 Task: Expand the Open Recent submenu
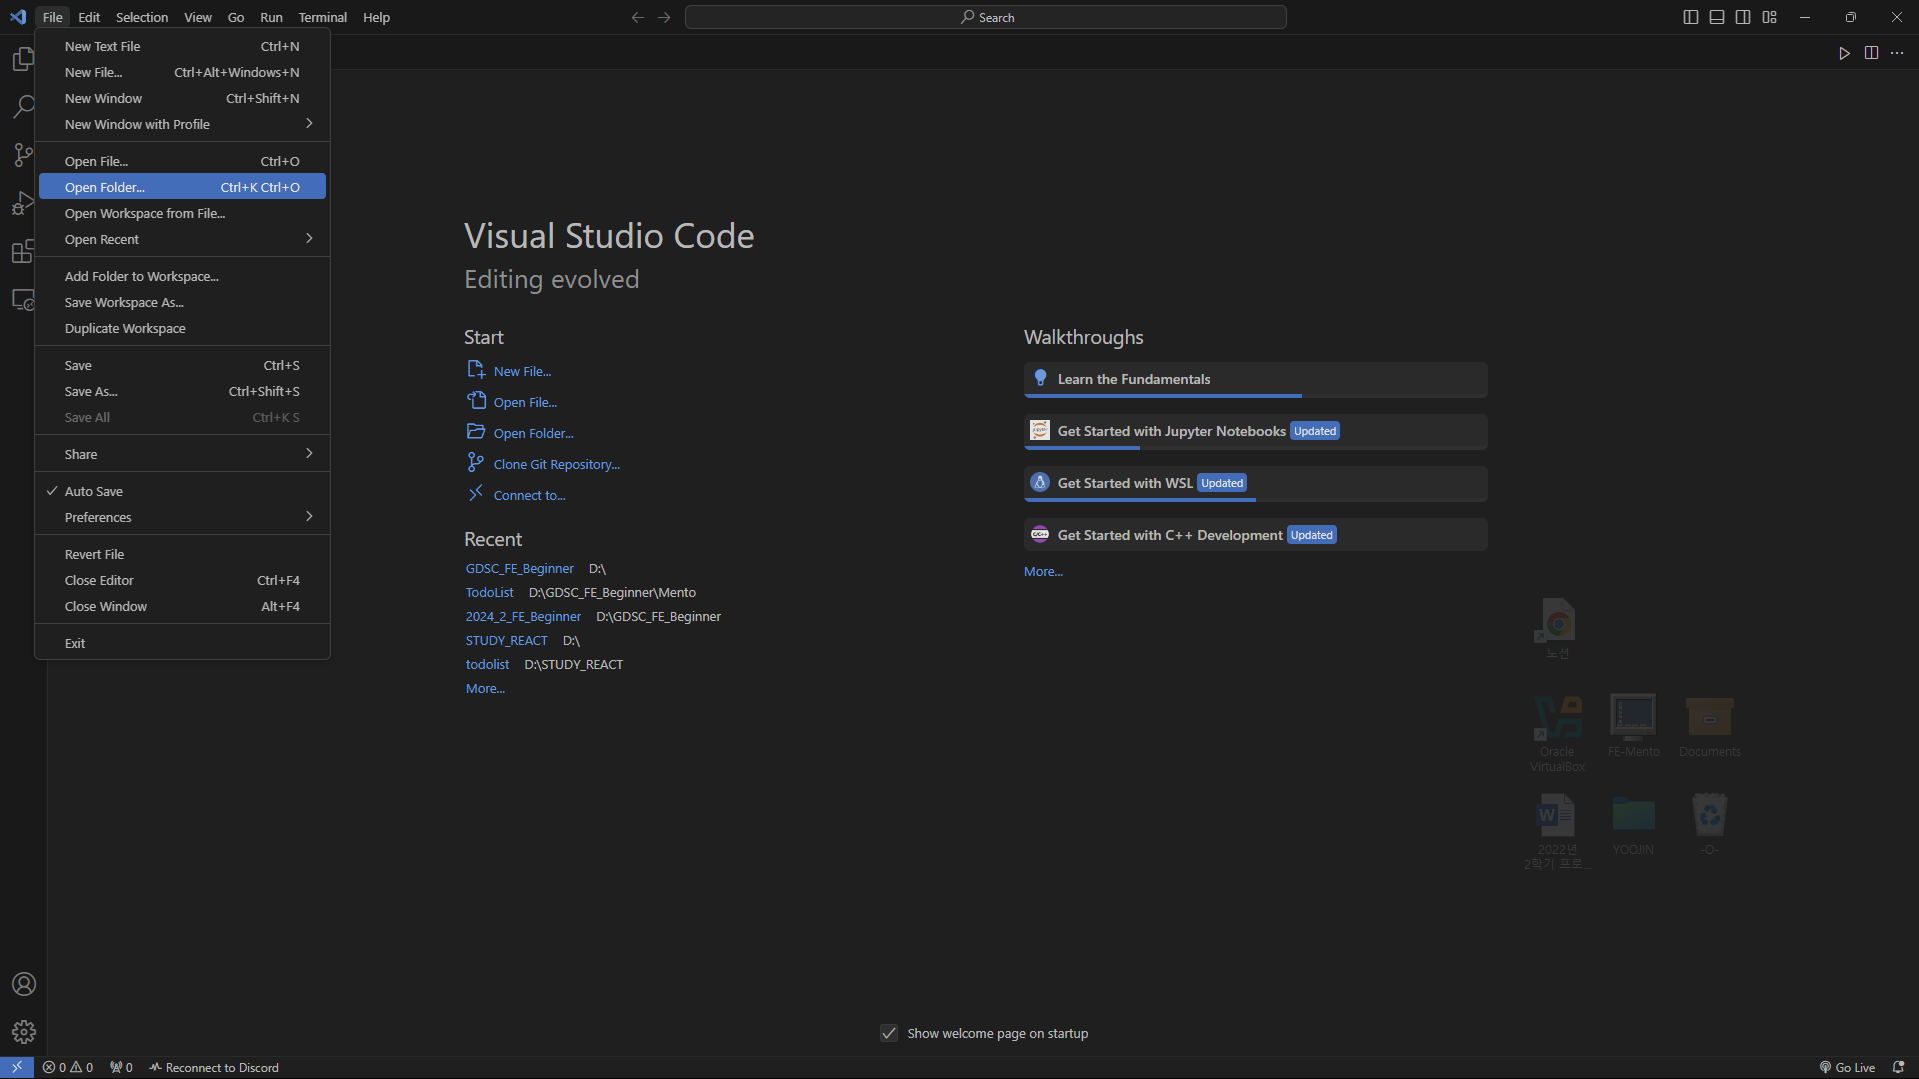(101, 239)
